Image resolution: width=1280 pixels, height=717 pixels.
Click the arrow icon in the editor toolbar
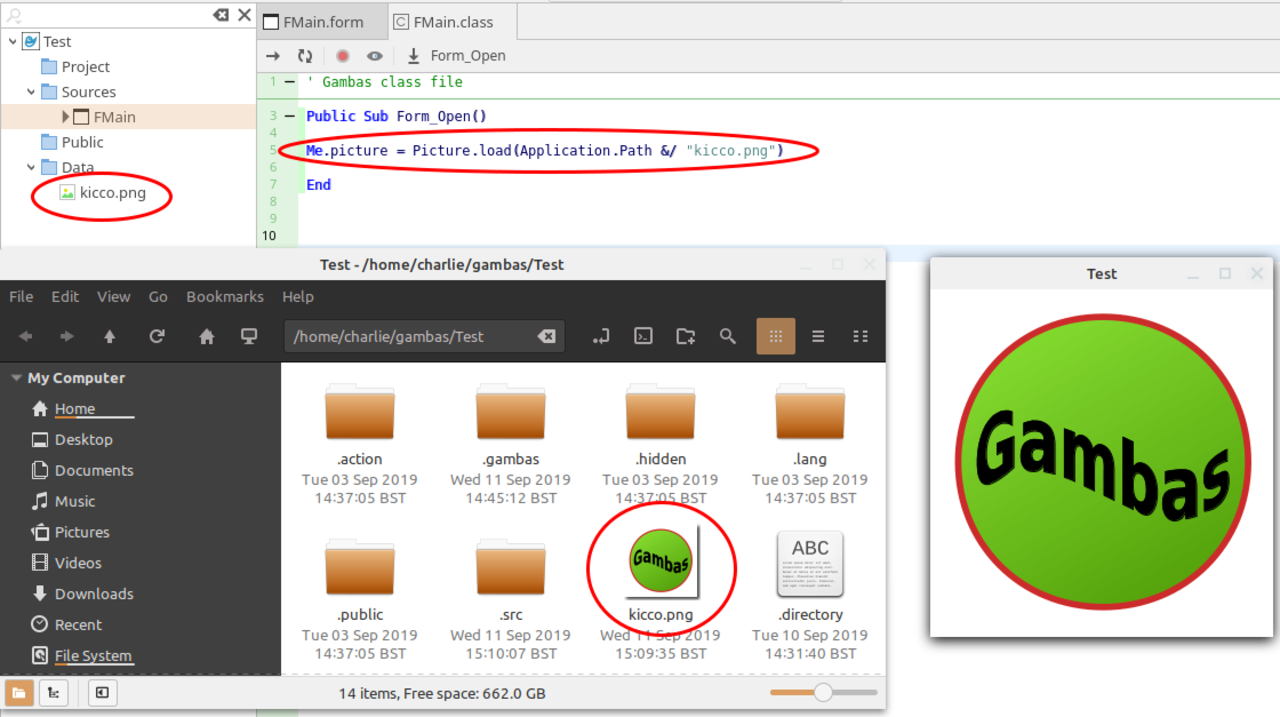coord(273,56)
